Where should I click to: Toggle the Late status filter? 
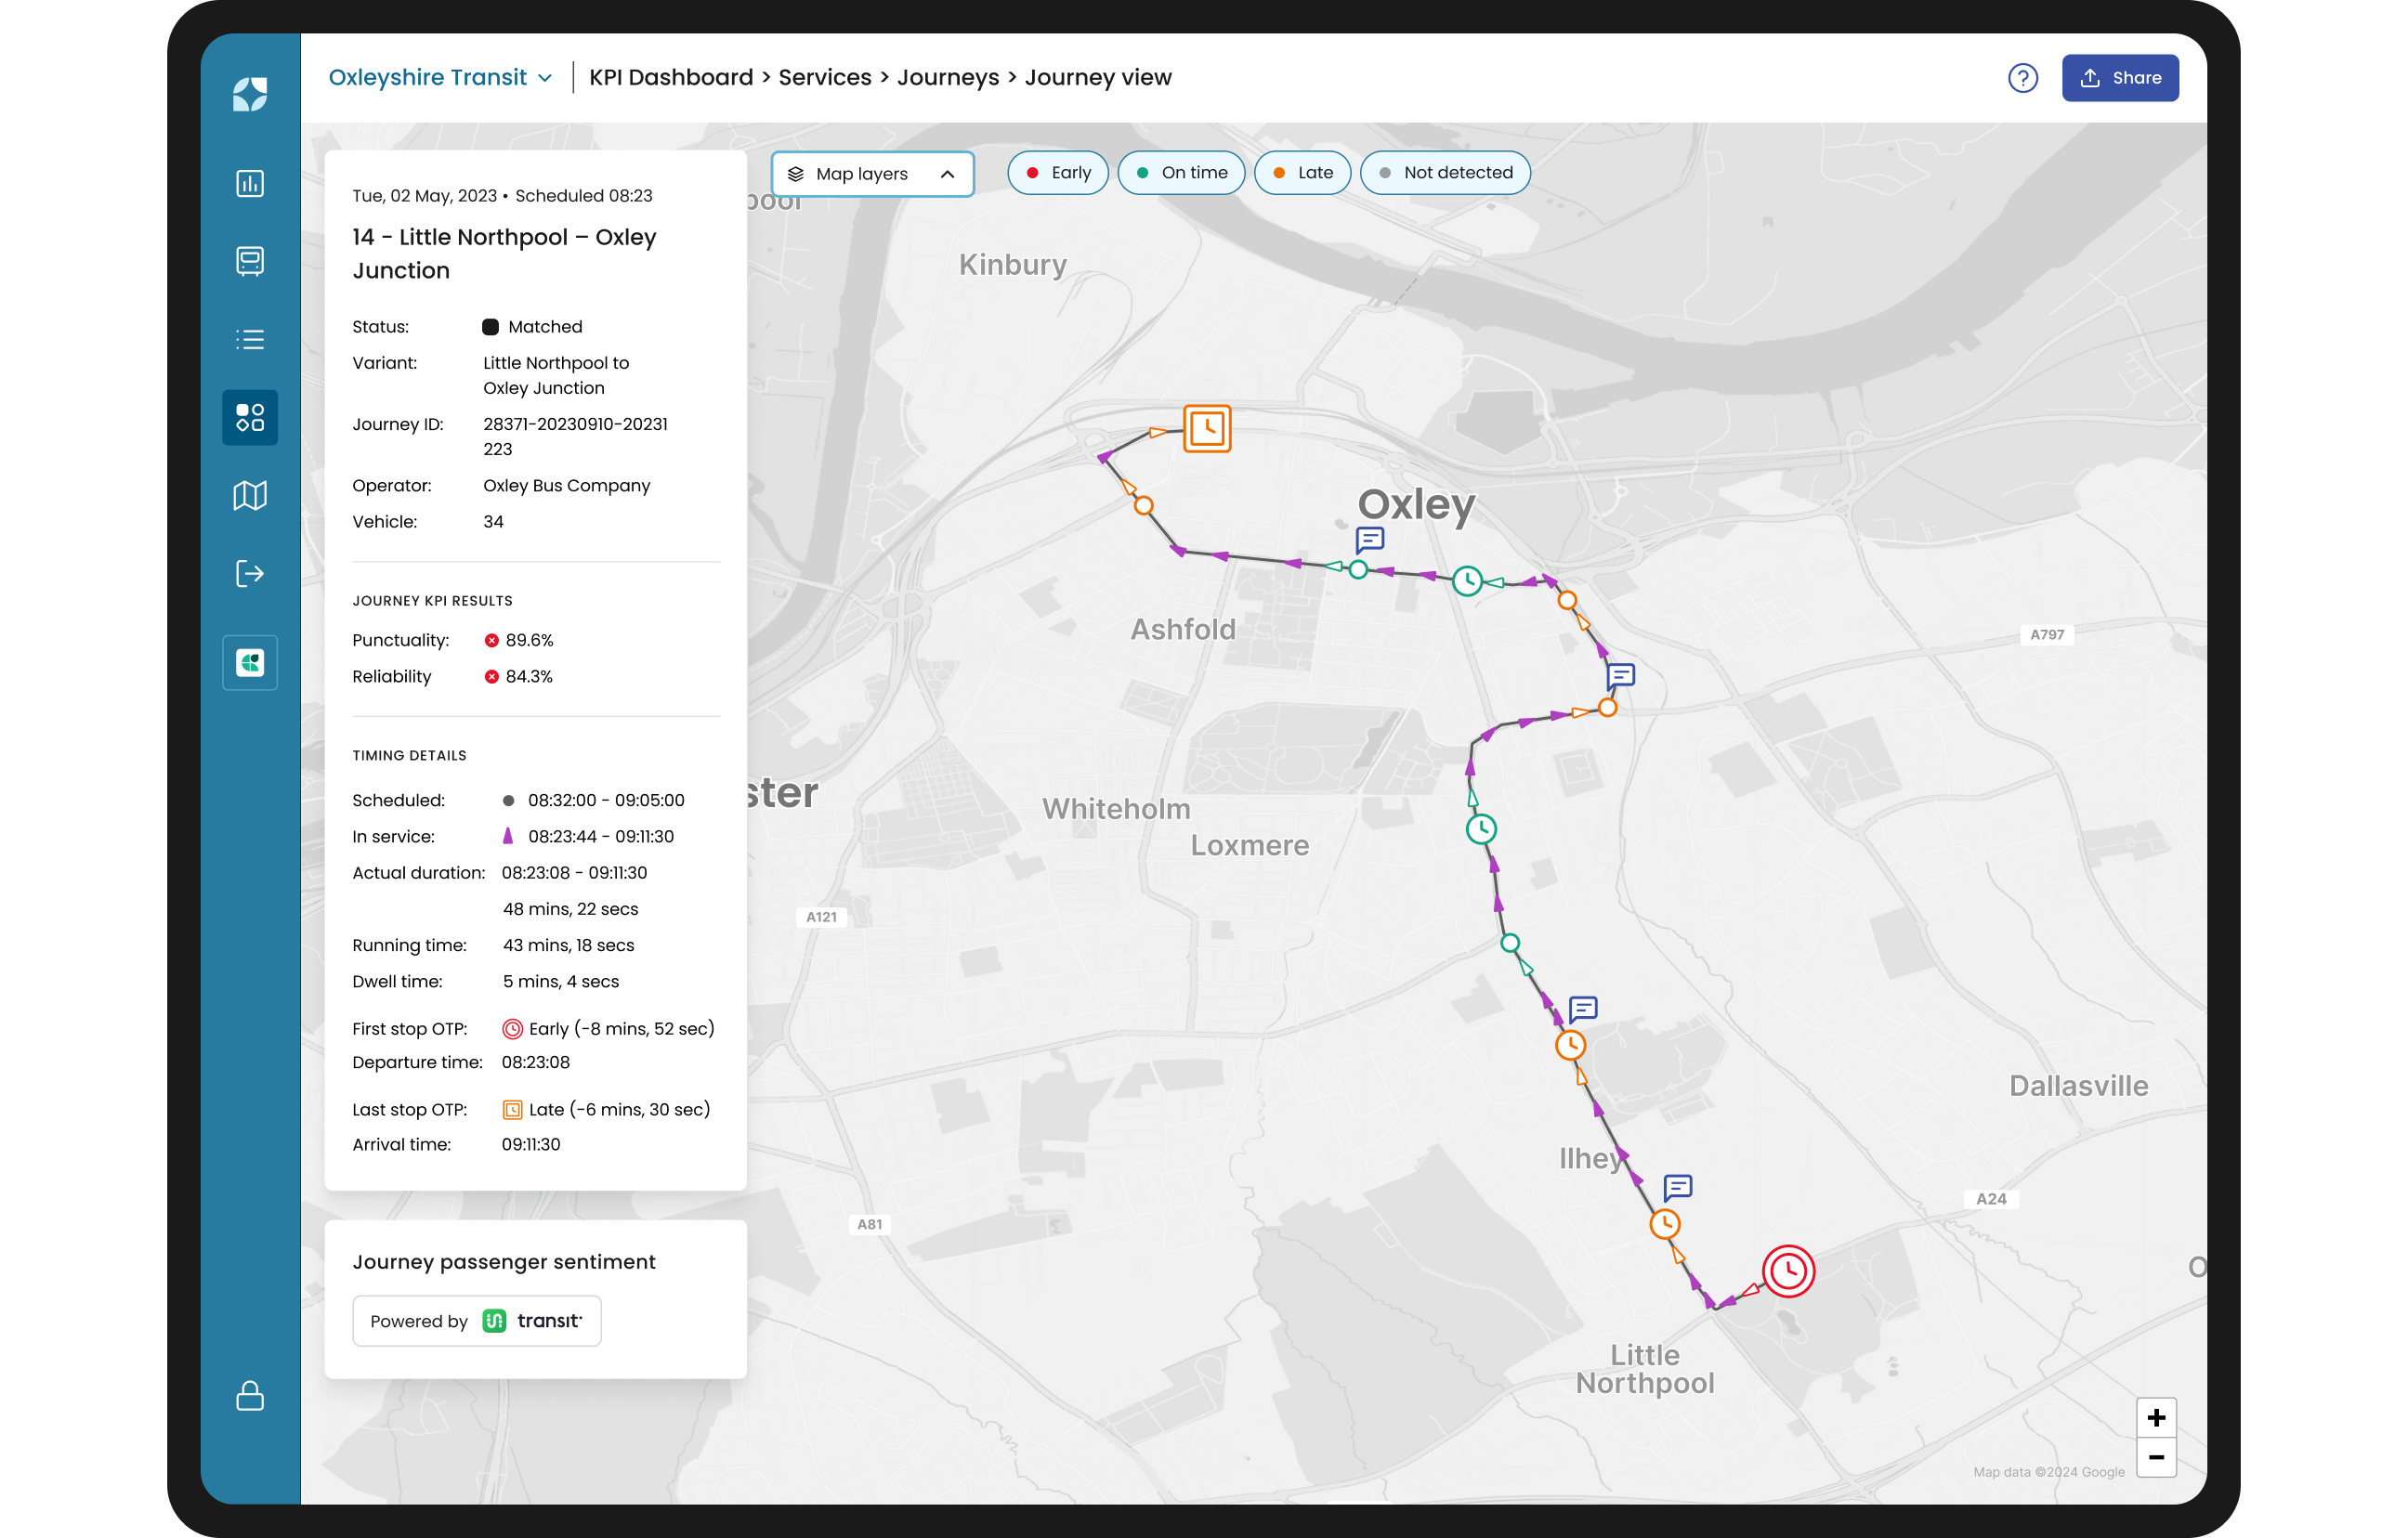point(1302,172)
